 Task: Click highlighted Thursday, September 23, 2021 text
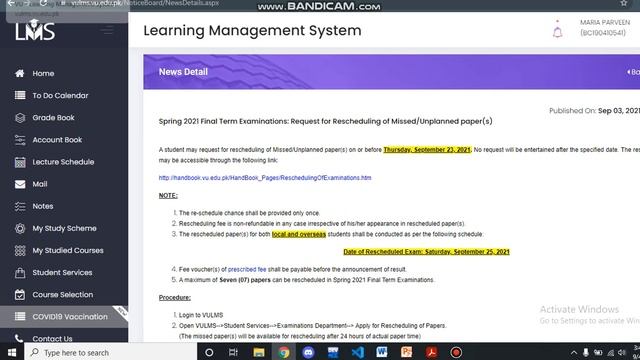tap(427, 150)
